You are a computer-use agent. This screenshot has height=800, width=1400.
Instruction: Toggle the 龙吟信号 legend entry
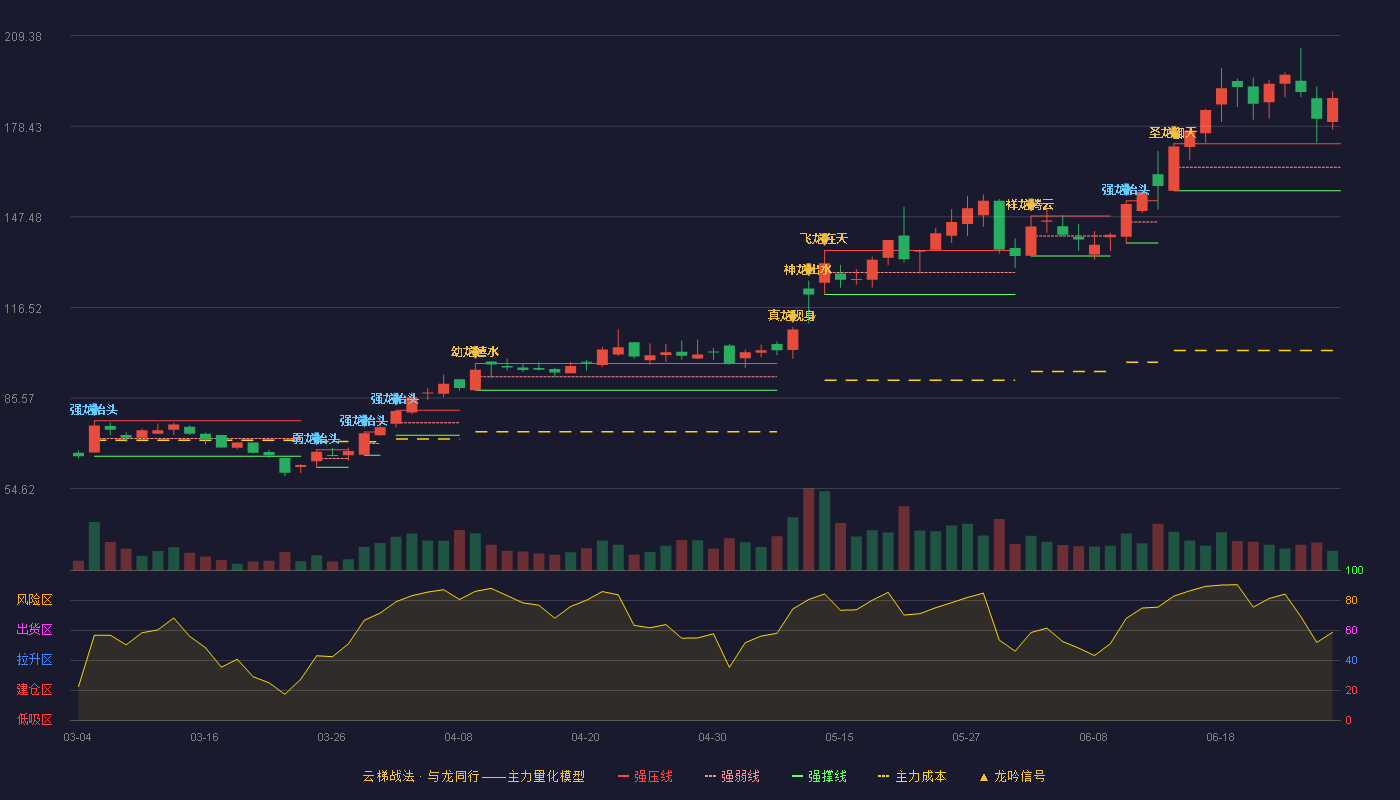coord(1012,776)
